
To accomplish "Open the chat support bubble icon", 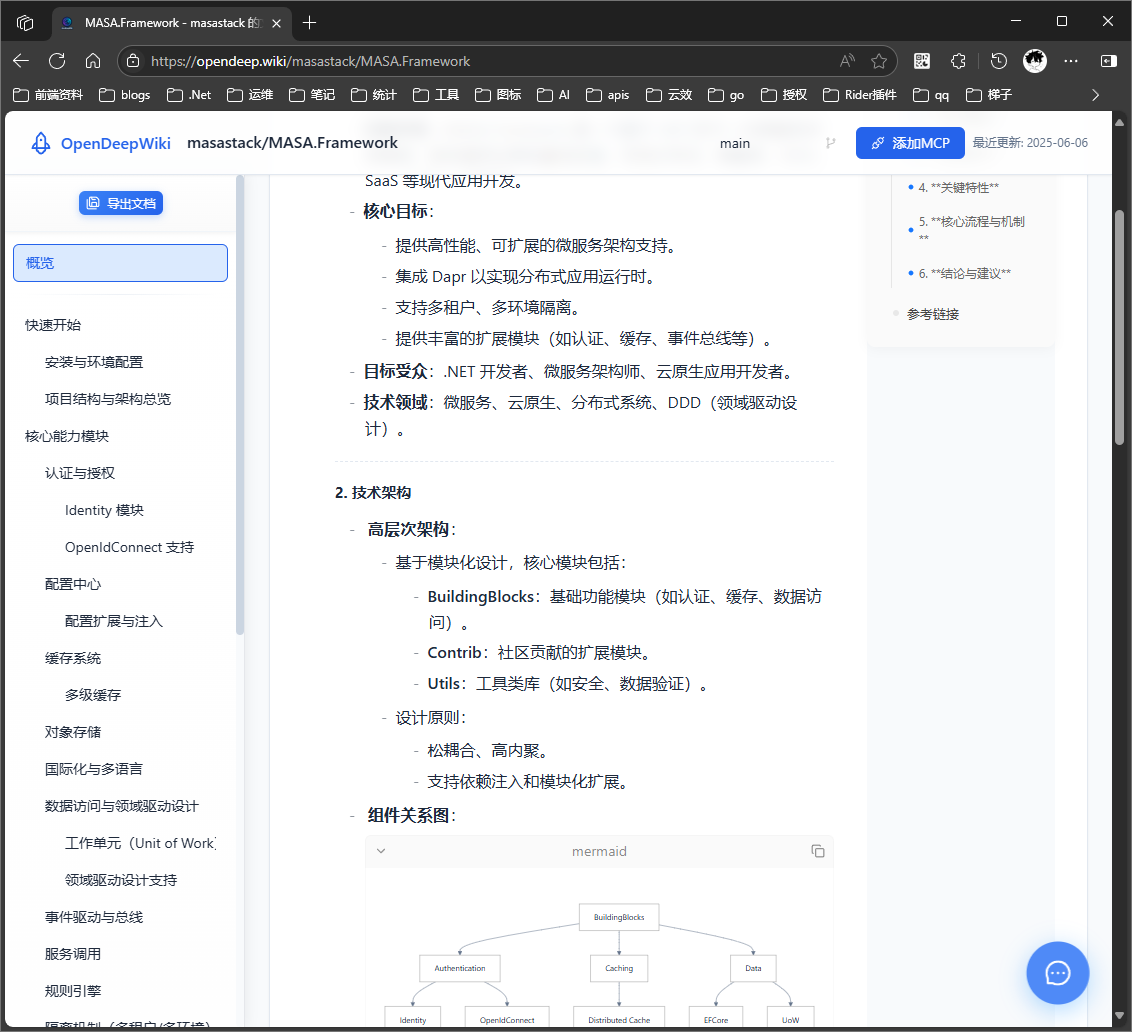I will (x=1057, y=972).
